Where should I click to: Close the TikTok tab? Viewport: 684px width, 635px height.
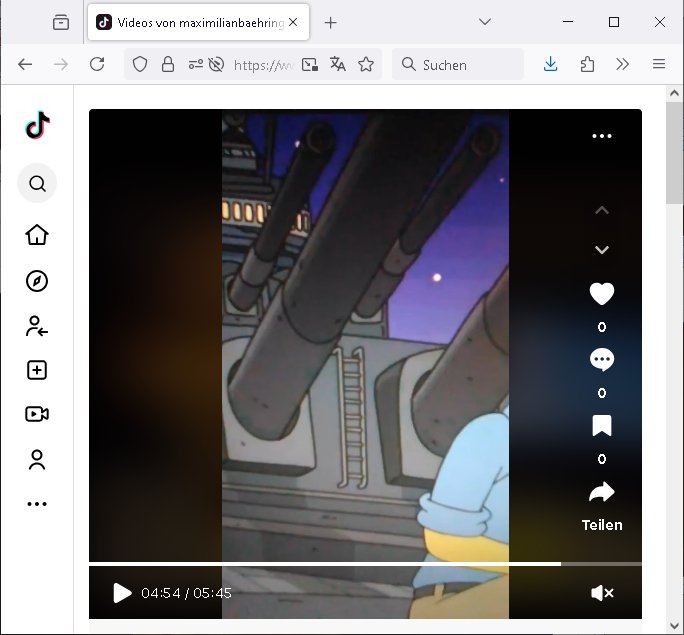pos(293,22)
